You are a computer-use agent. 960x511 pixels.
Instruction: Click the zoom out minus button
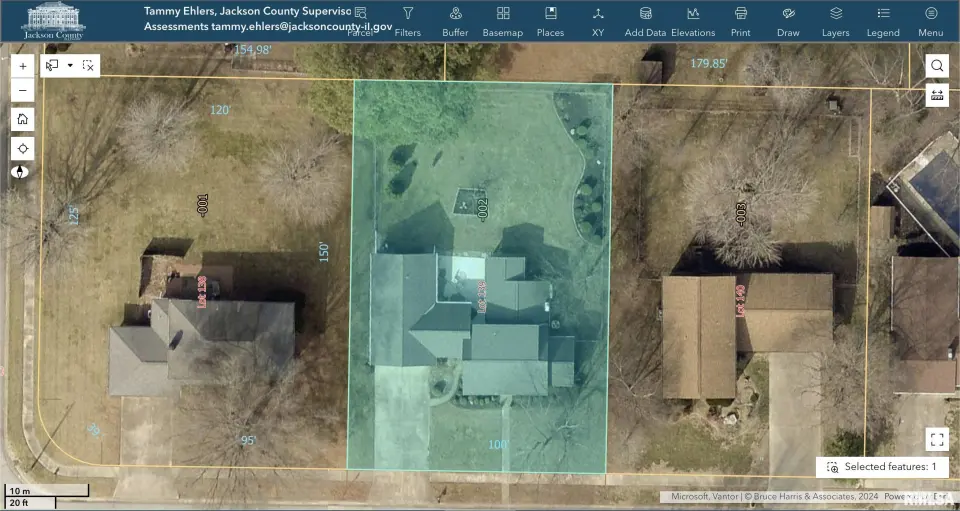[x=23, y=90]
